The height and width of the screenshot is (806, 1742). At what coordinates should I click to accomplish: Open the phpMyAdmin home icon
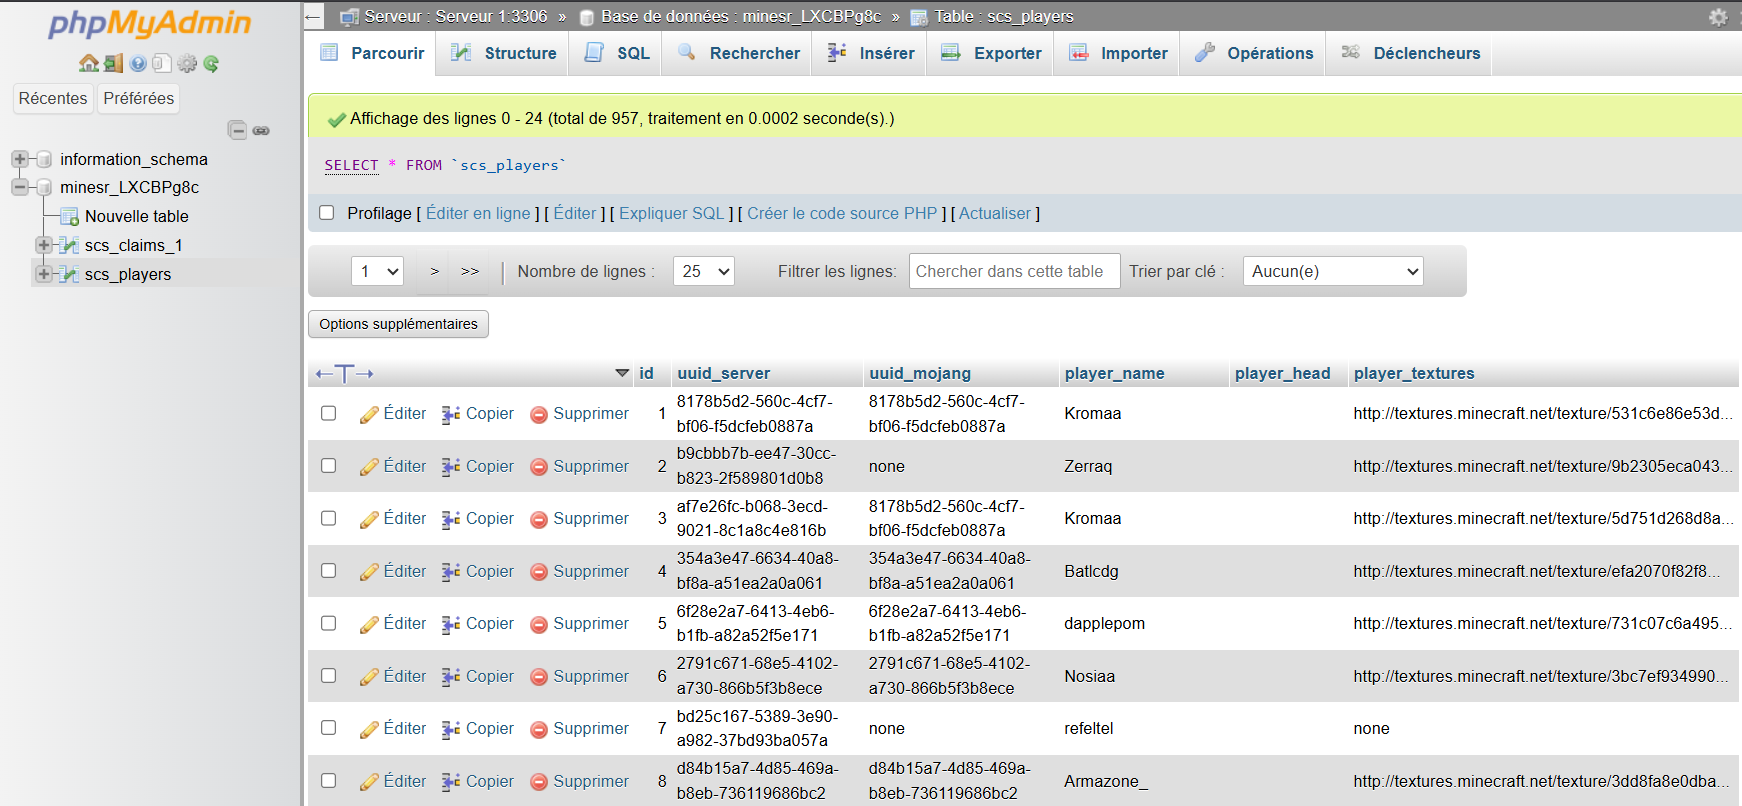pos(89,64)
